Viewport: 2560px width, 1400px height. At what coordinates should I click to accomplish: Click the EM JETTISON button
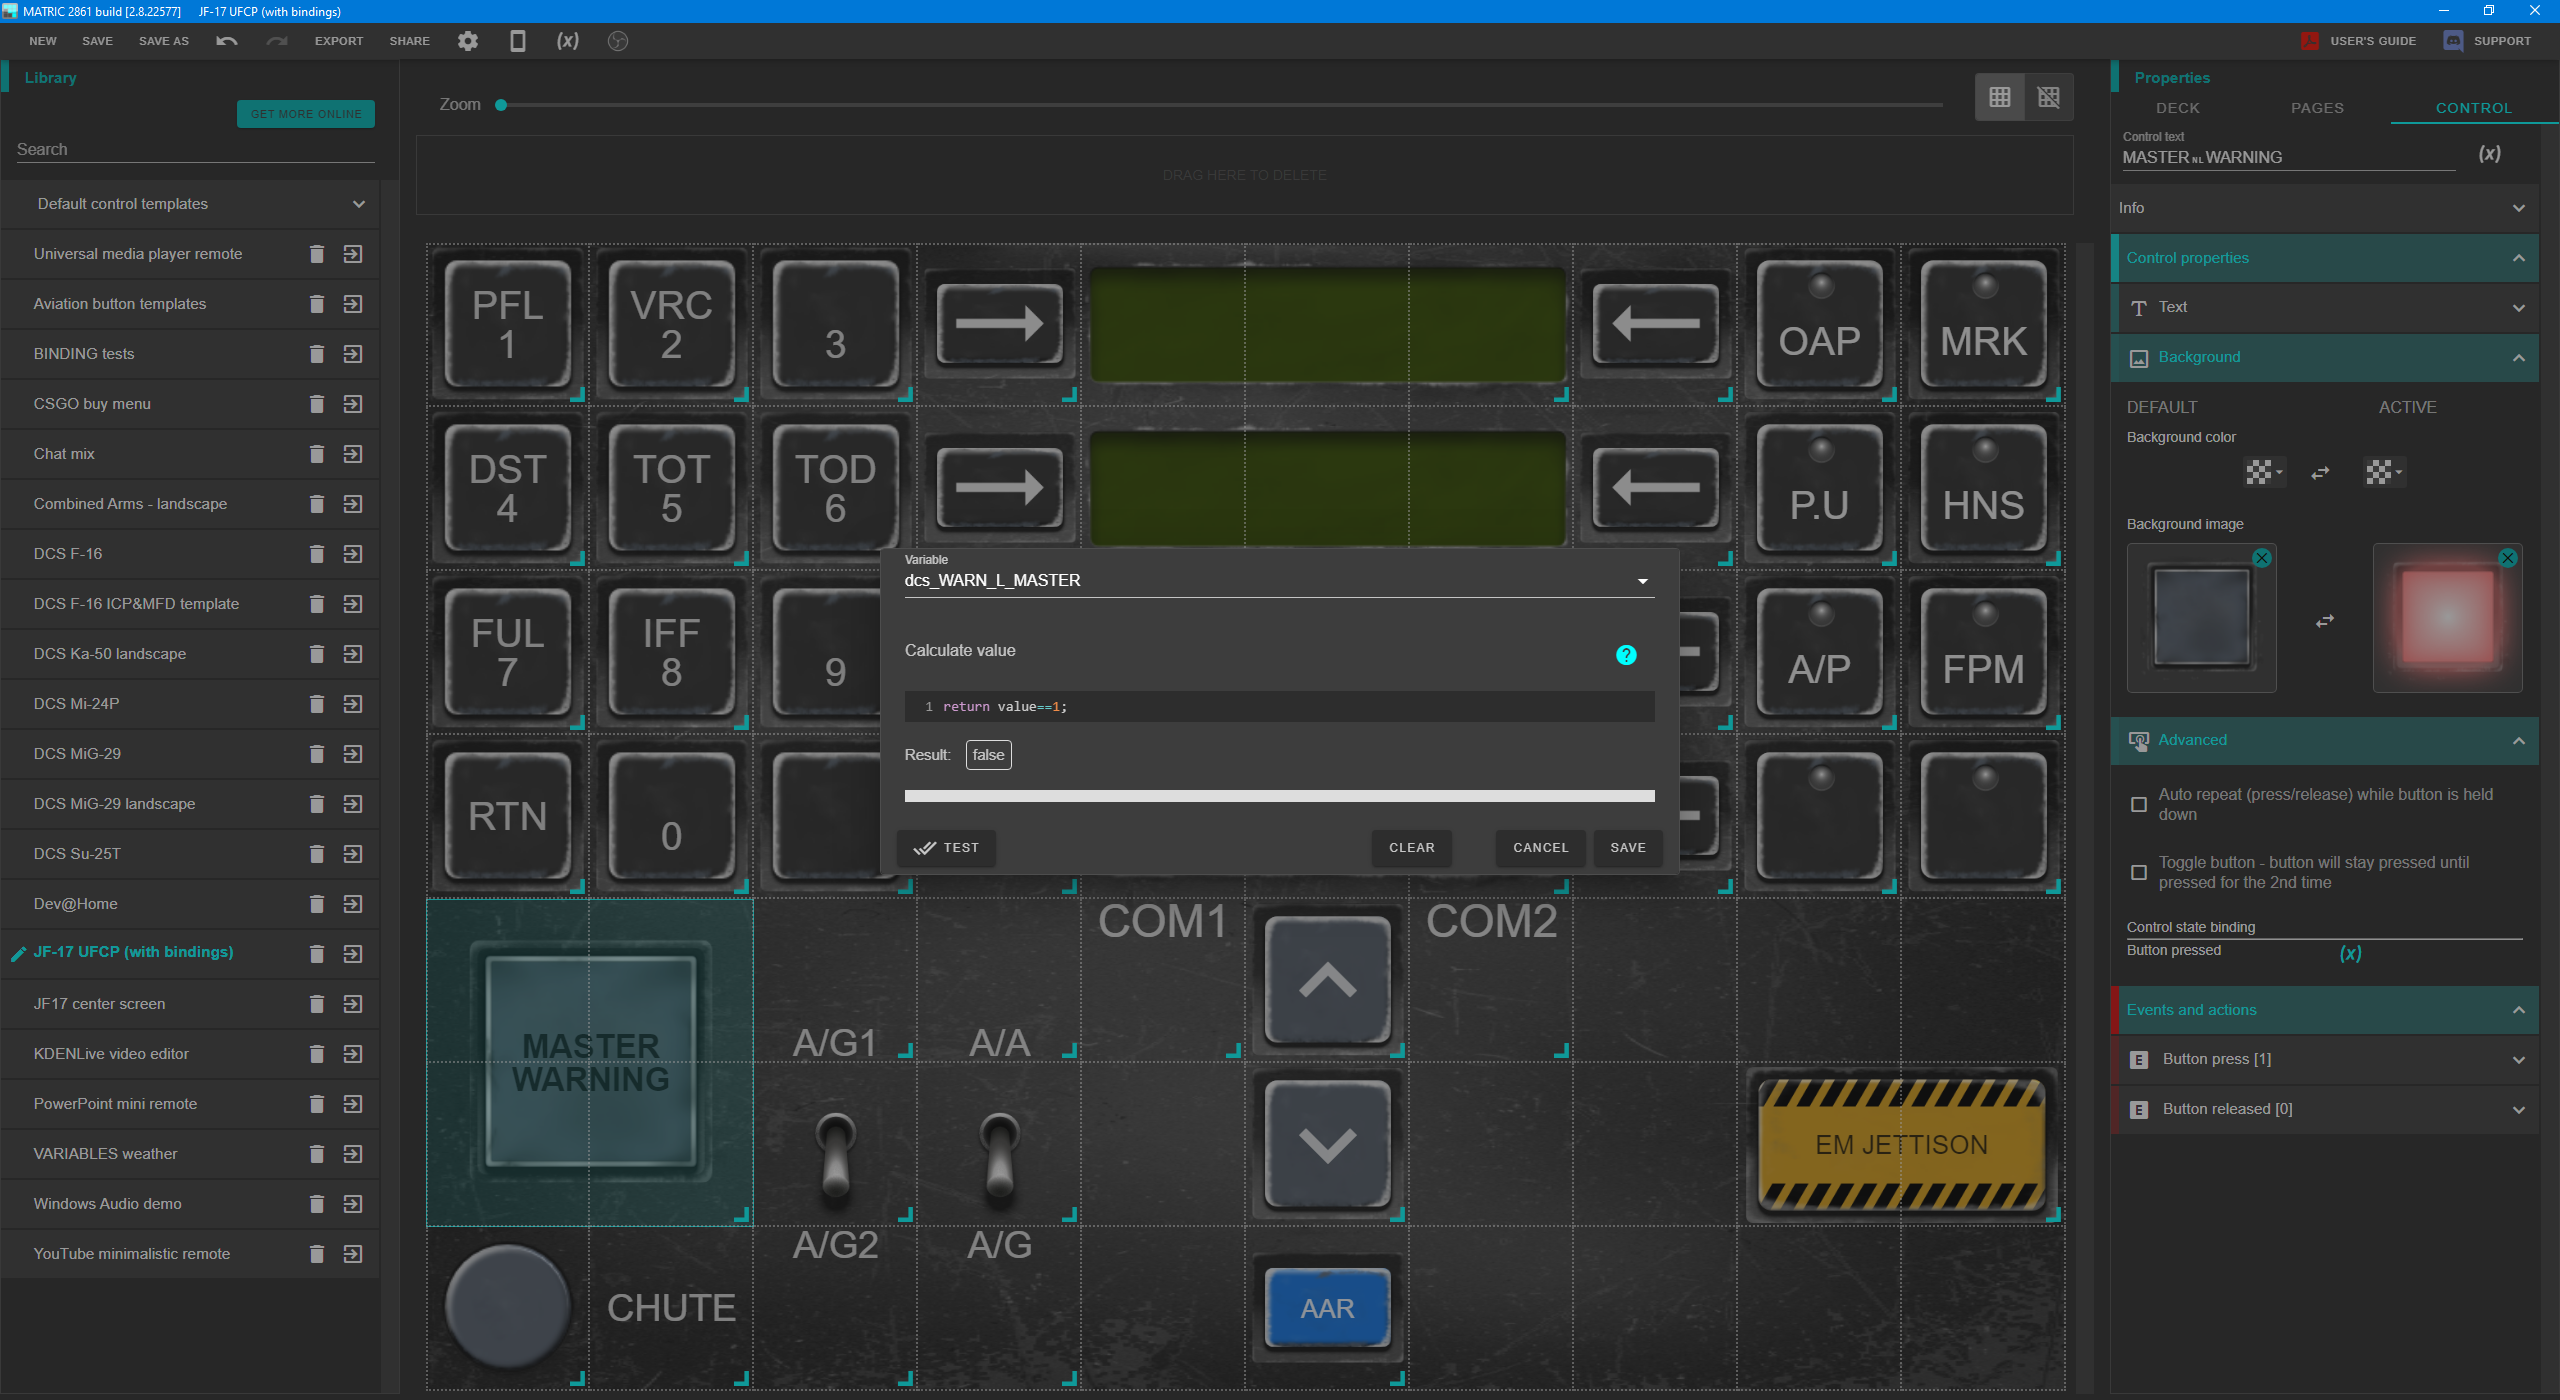tap(1902, 1145)
